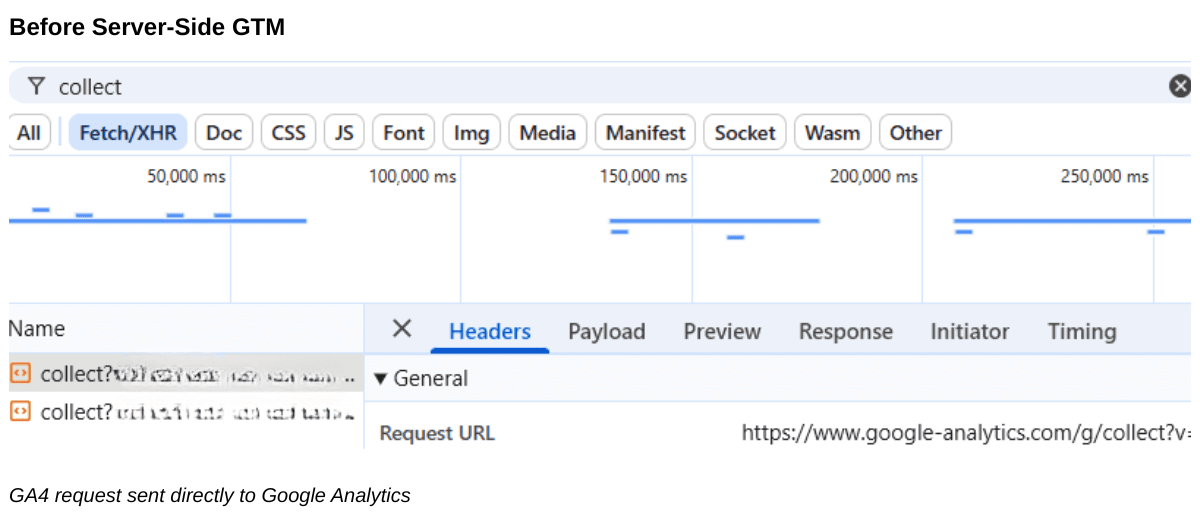The image size is (1200, 520).
Task: Click the filter funnel icon
Action: pyautogui.click(x=36, y=86)
